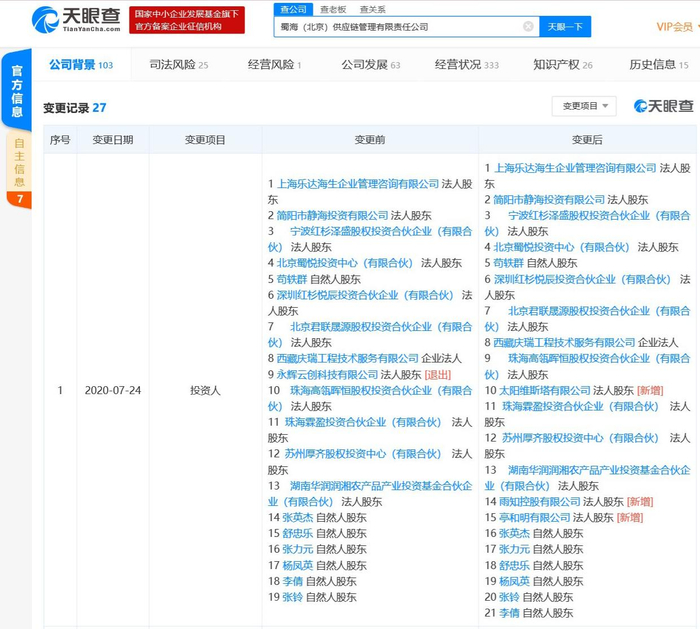Open 太阳维斯塔有限公司 link in 变更后 column
Viewport: 700px width, 629px height.
[x=545, y=391]
